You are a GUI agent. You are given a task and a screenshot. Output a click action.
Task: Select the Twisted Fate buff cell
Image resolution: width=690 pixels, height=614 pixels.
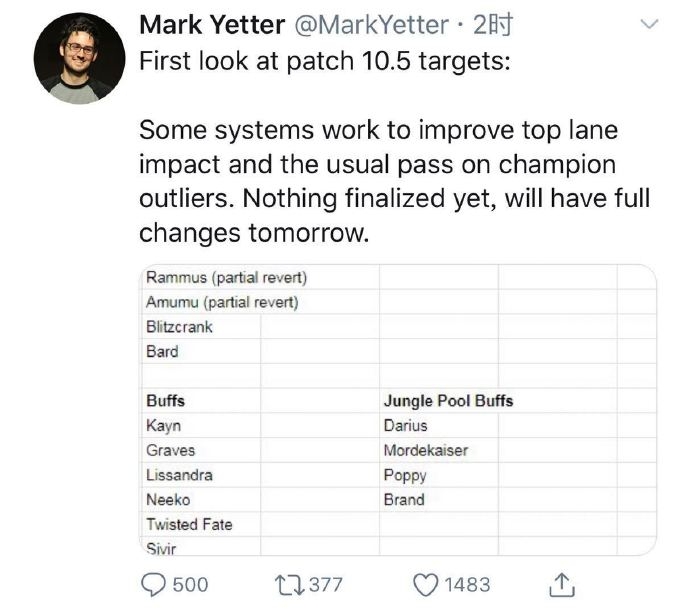click(189, 524)
